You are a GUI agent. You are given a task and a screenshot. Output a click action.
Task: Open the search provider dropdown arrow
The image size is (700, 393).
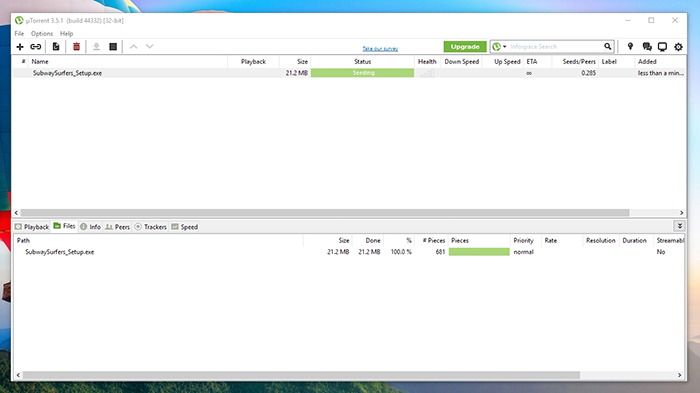504,46
